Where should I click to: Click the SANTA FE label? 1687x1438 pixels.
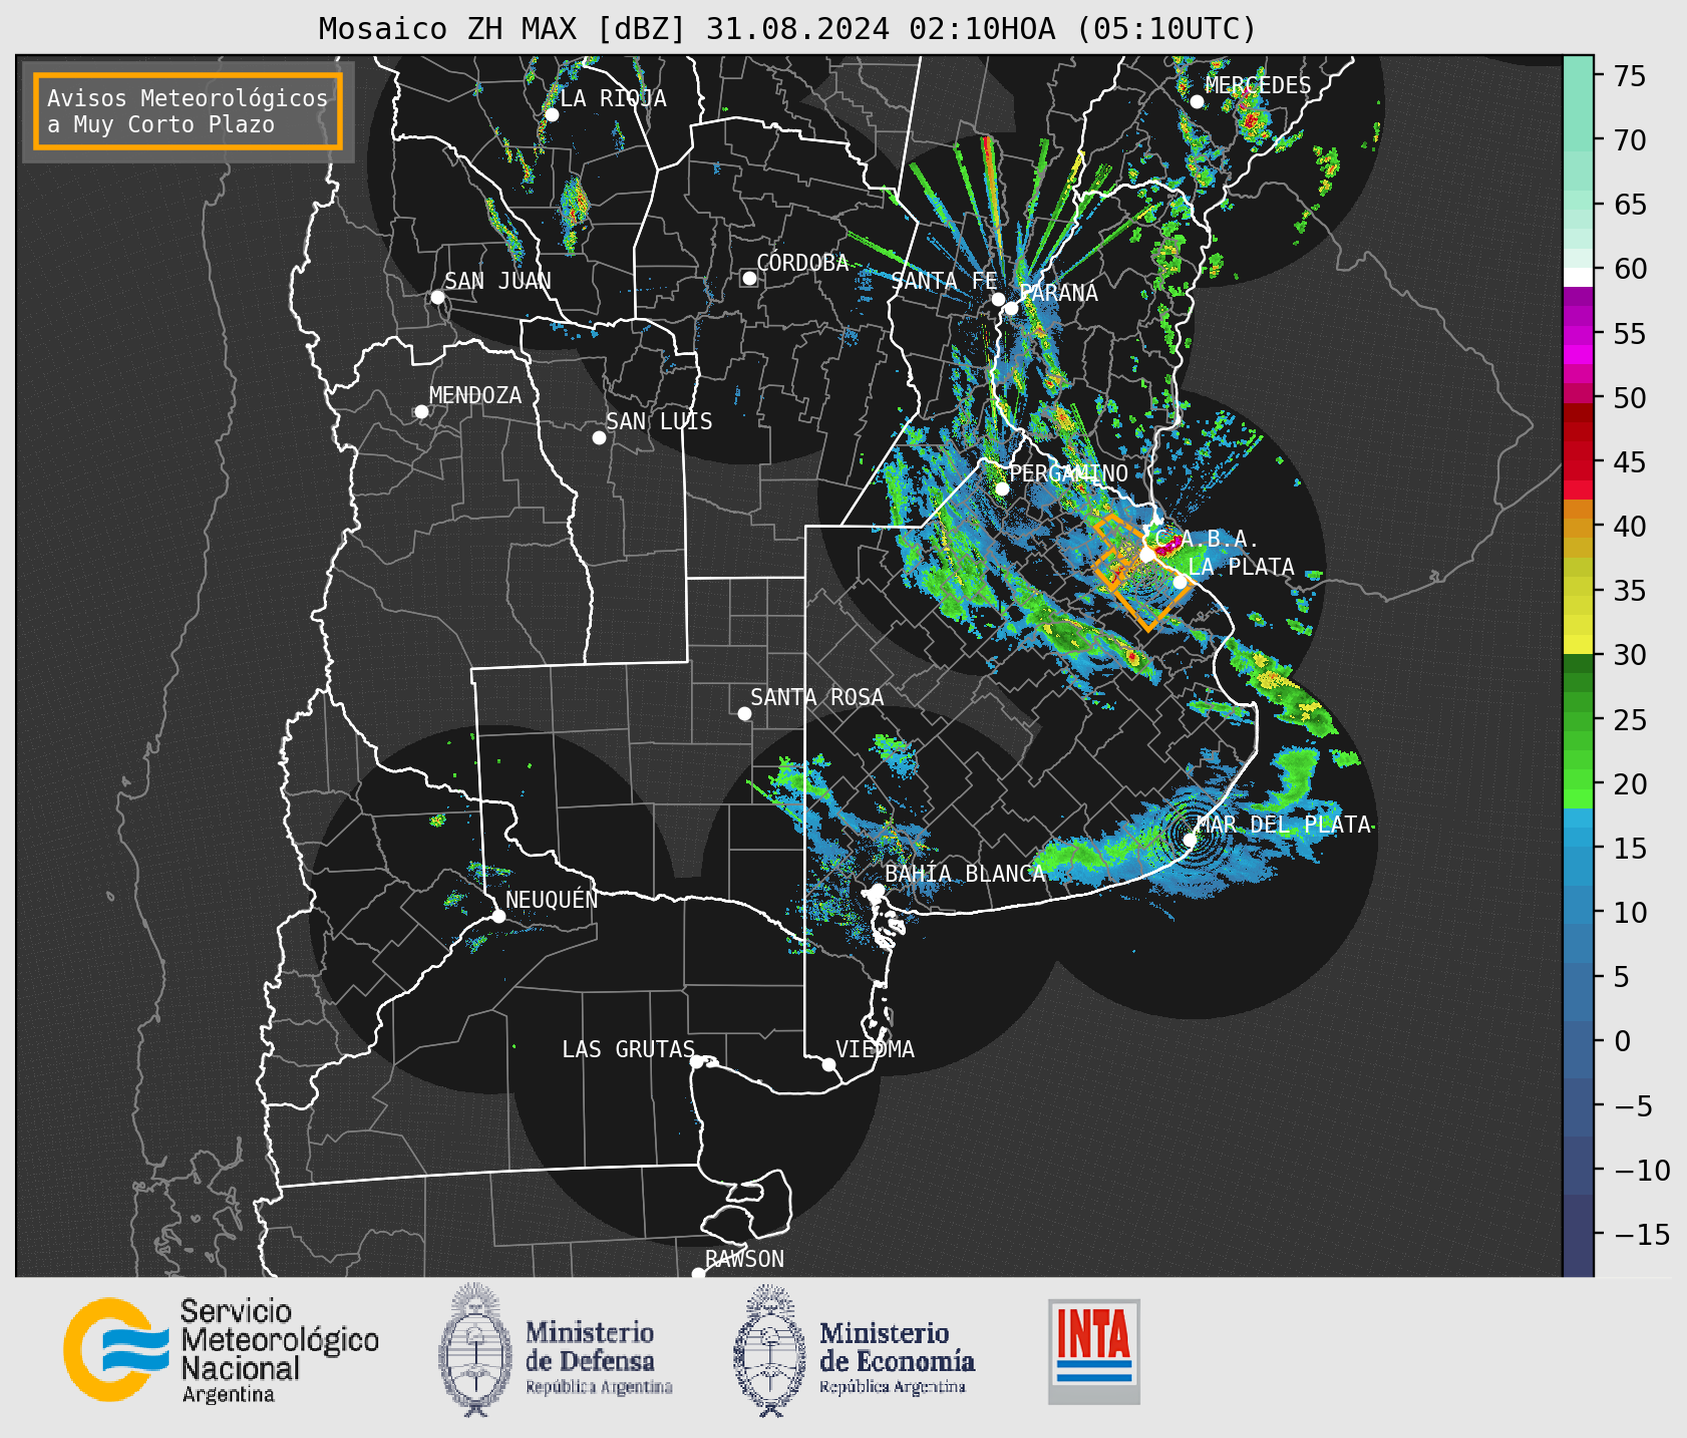pyautogui.click(x=944, y=281)
